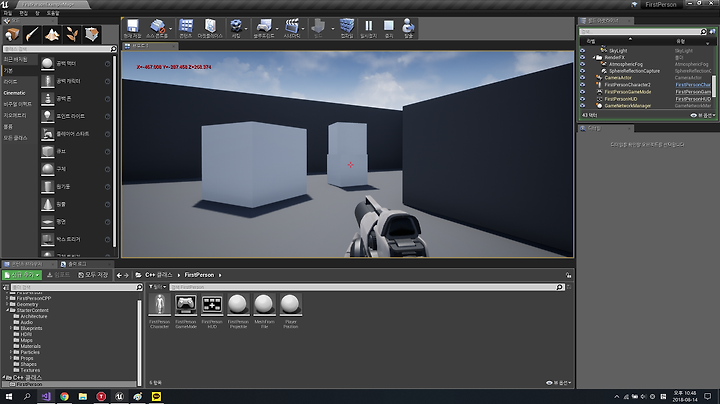
Task: Switch to the Content Browser tab
Action: [27, 264]
